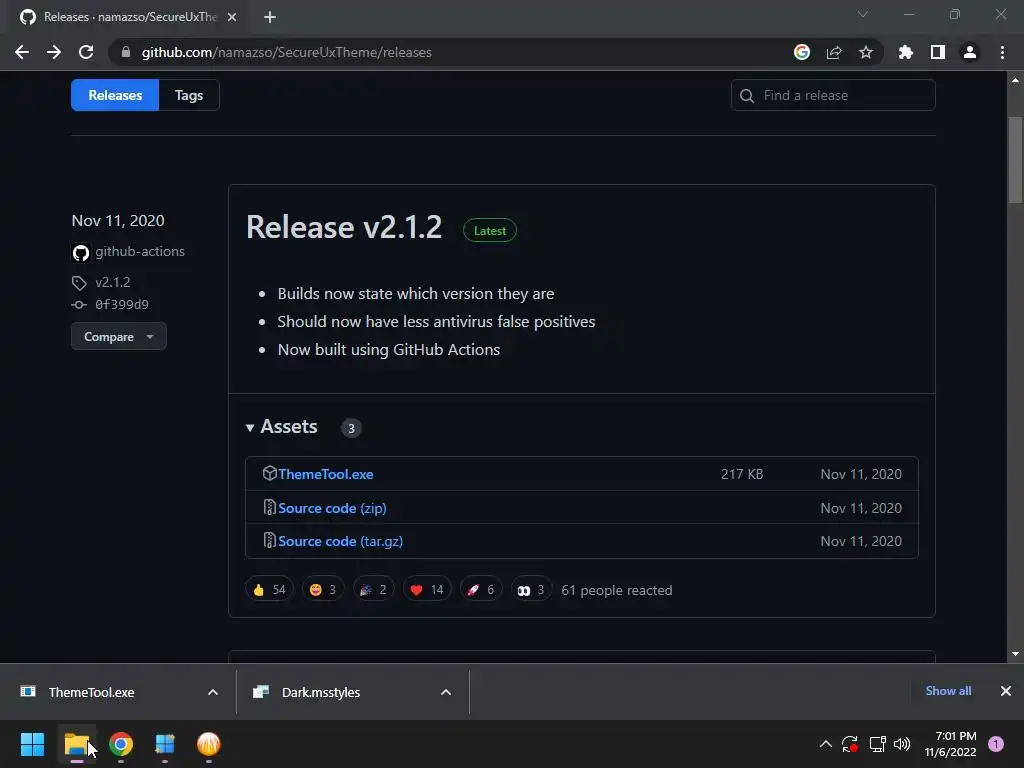Download ThemeTool.exe asset

[x=326, y=474]
